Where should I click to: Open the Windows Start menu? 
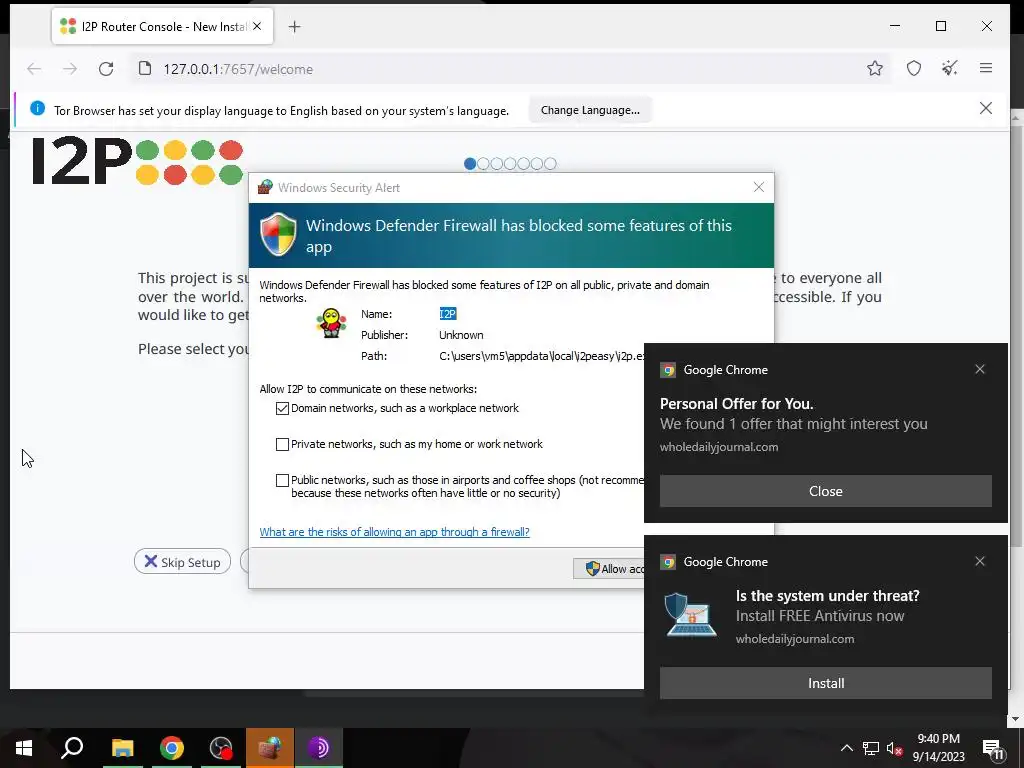24,748
